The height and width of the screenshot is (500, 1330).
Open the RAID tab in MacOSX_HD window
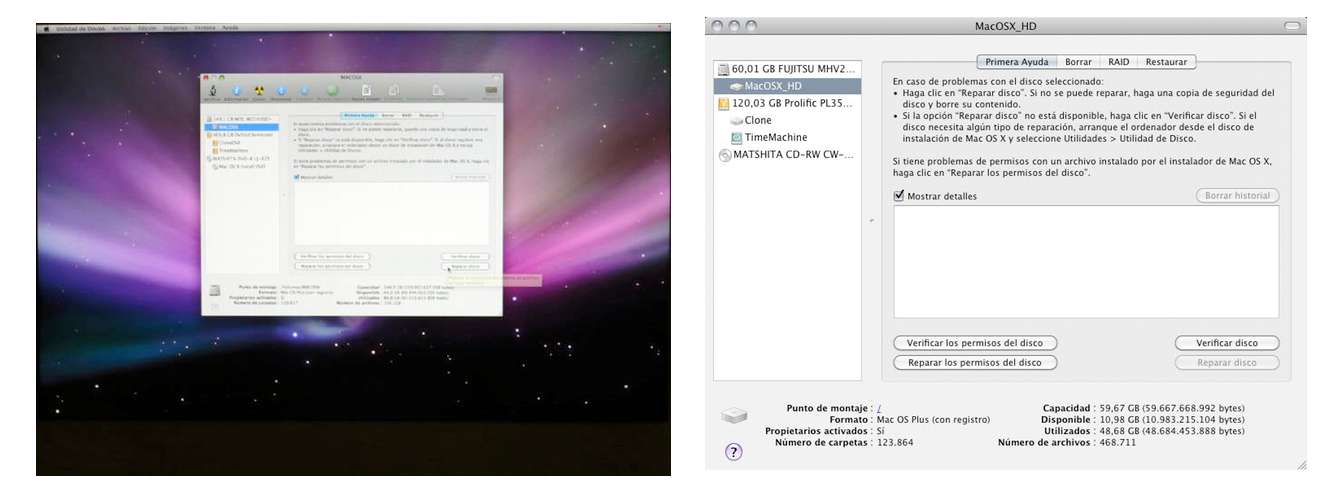click(x=1118, y=62)
